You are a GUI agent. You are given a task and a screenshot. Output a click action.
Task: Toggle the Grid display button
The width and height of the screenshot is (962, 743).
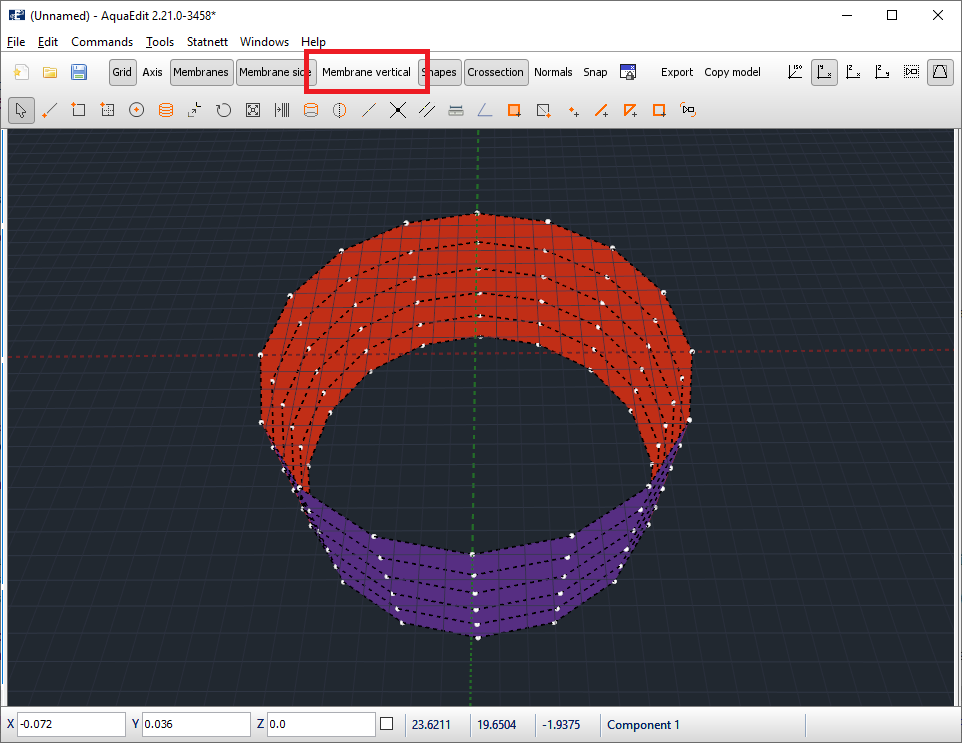click(122, 72)
